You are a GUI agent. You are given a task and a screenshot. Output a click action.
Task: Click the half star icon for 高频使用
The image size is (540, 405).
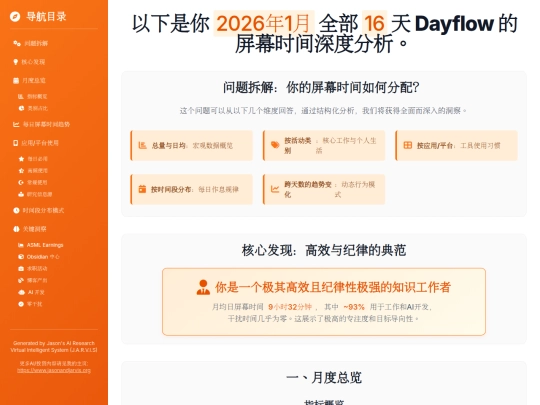pyautogui.click(x=21, y=170)
